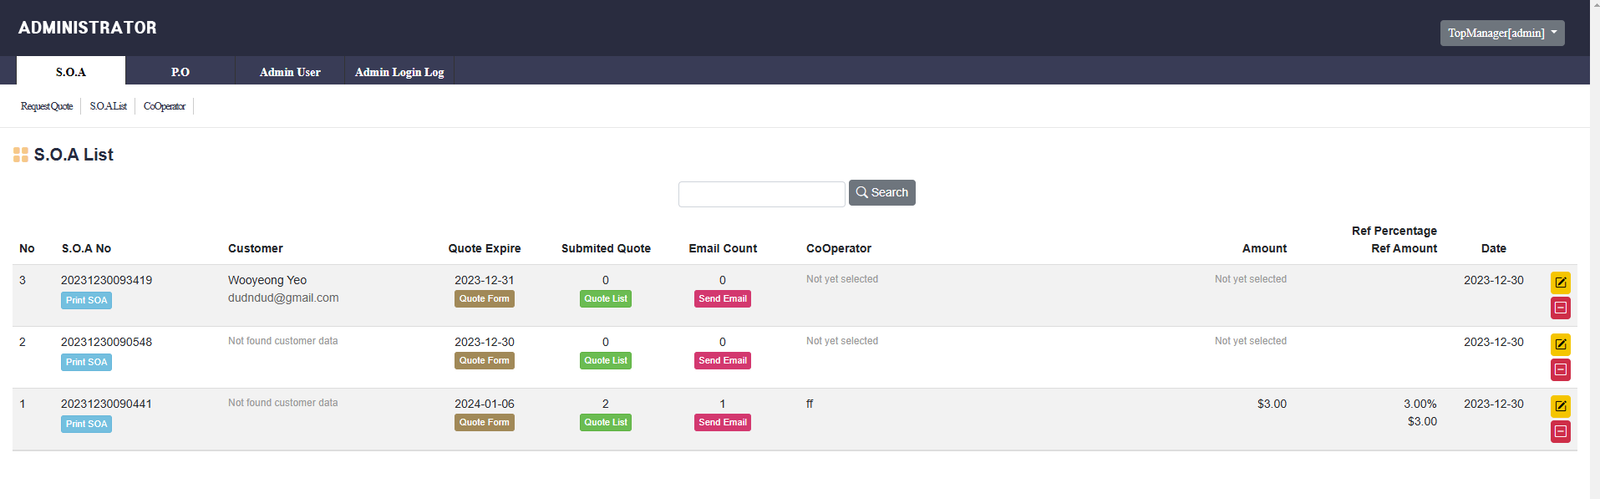Go to Admin Login Log tab
1600x499 pixels.
tap(399, 72)
